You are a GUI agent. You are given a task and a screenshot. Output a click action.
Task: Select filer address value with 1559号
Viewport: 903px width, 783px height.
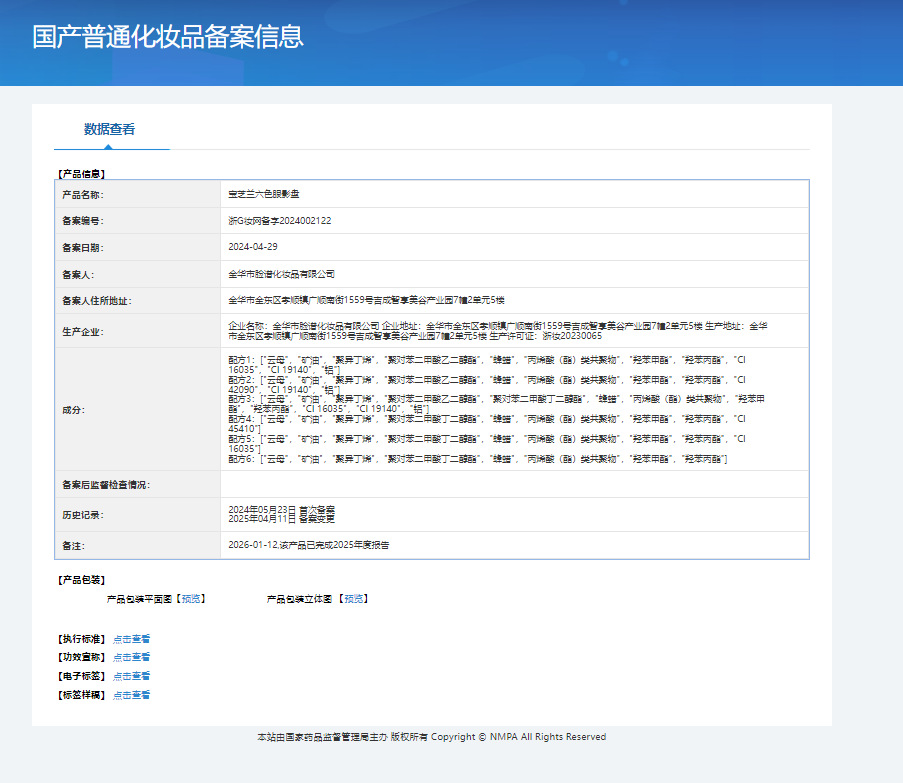[x=366, y=300]
